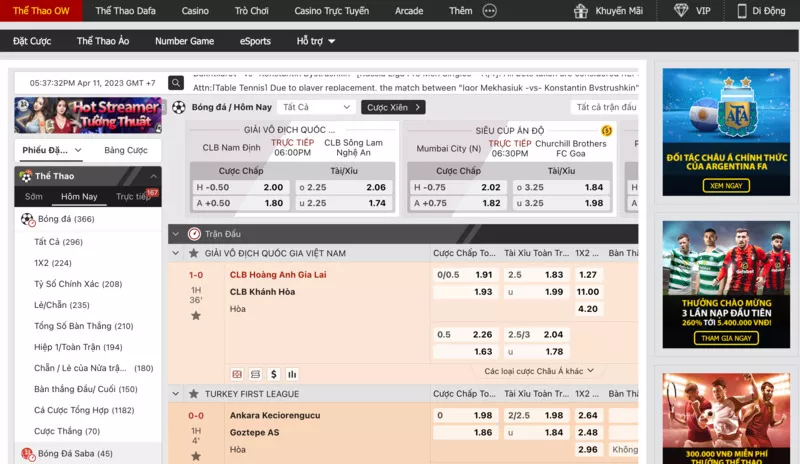
Task: Open the 300.000 VND miễn phí banner
Action: point(726,419)
